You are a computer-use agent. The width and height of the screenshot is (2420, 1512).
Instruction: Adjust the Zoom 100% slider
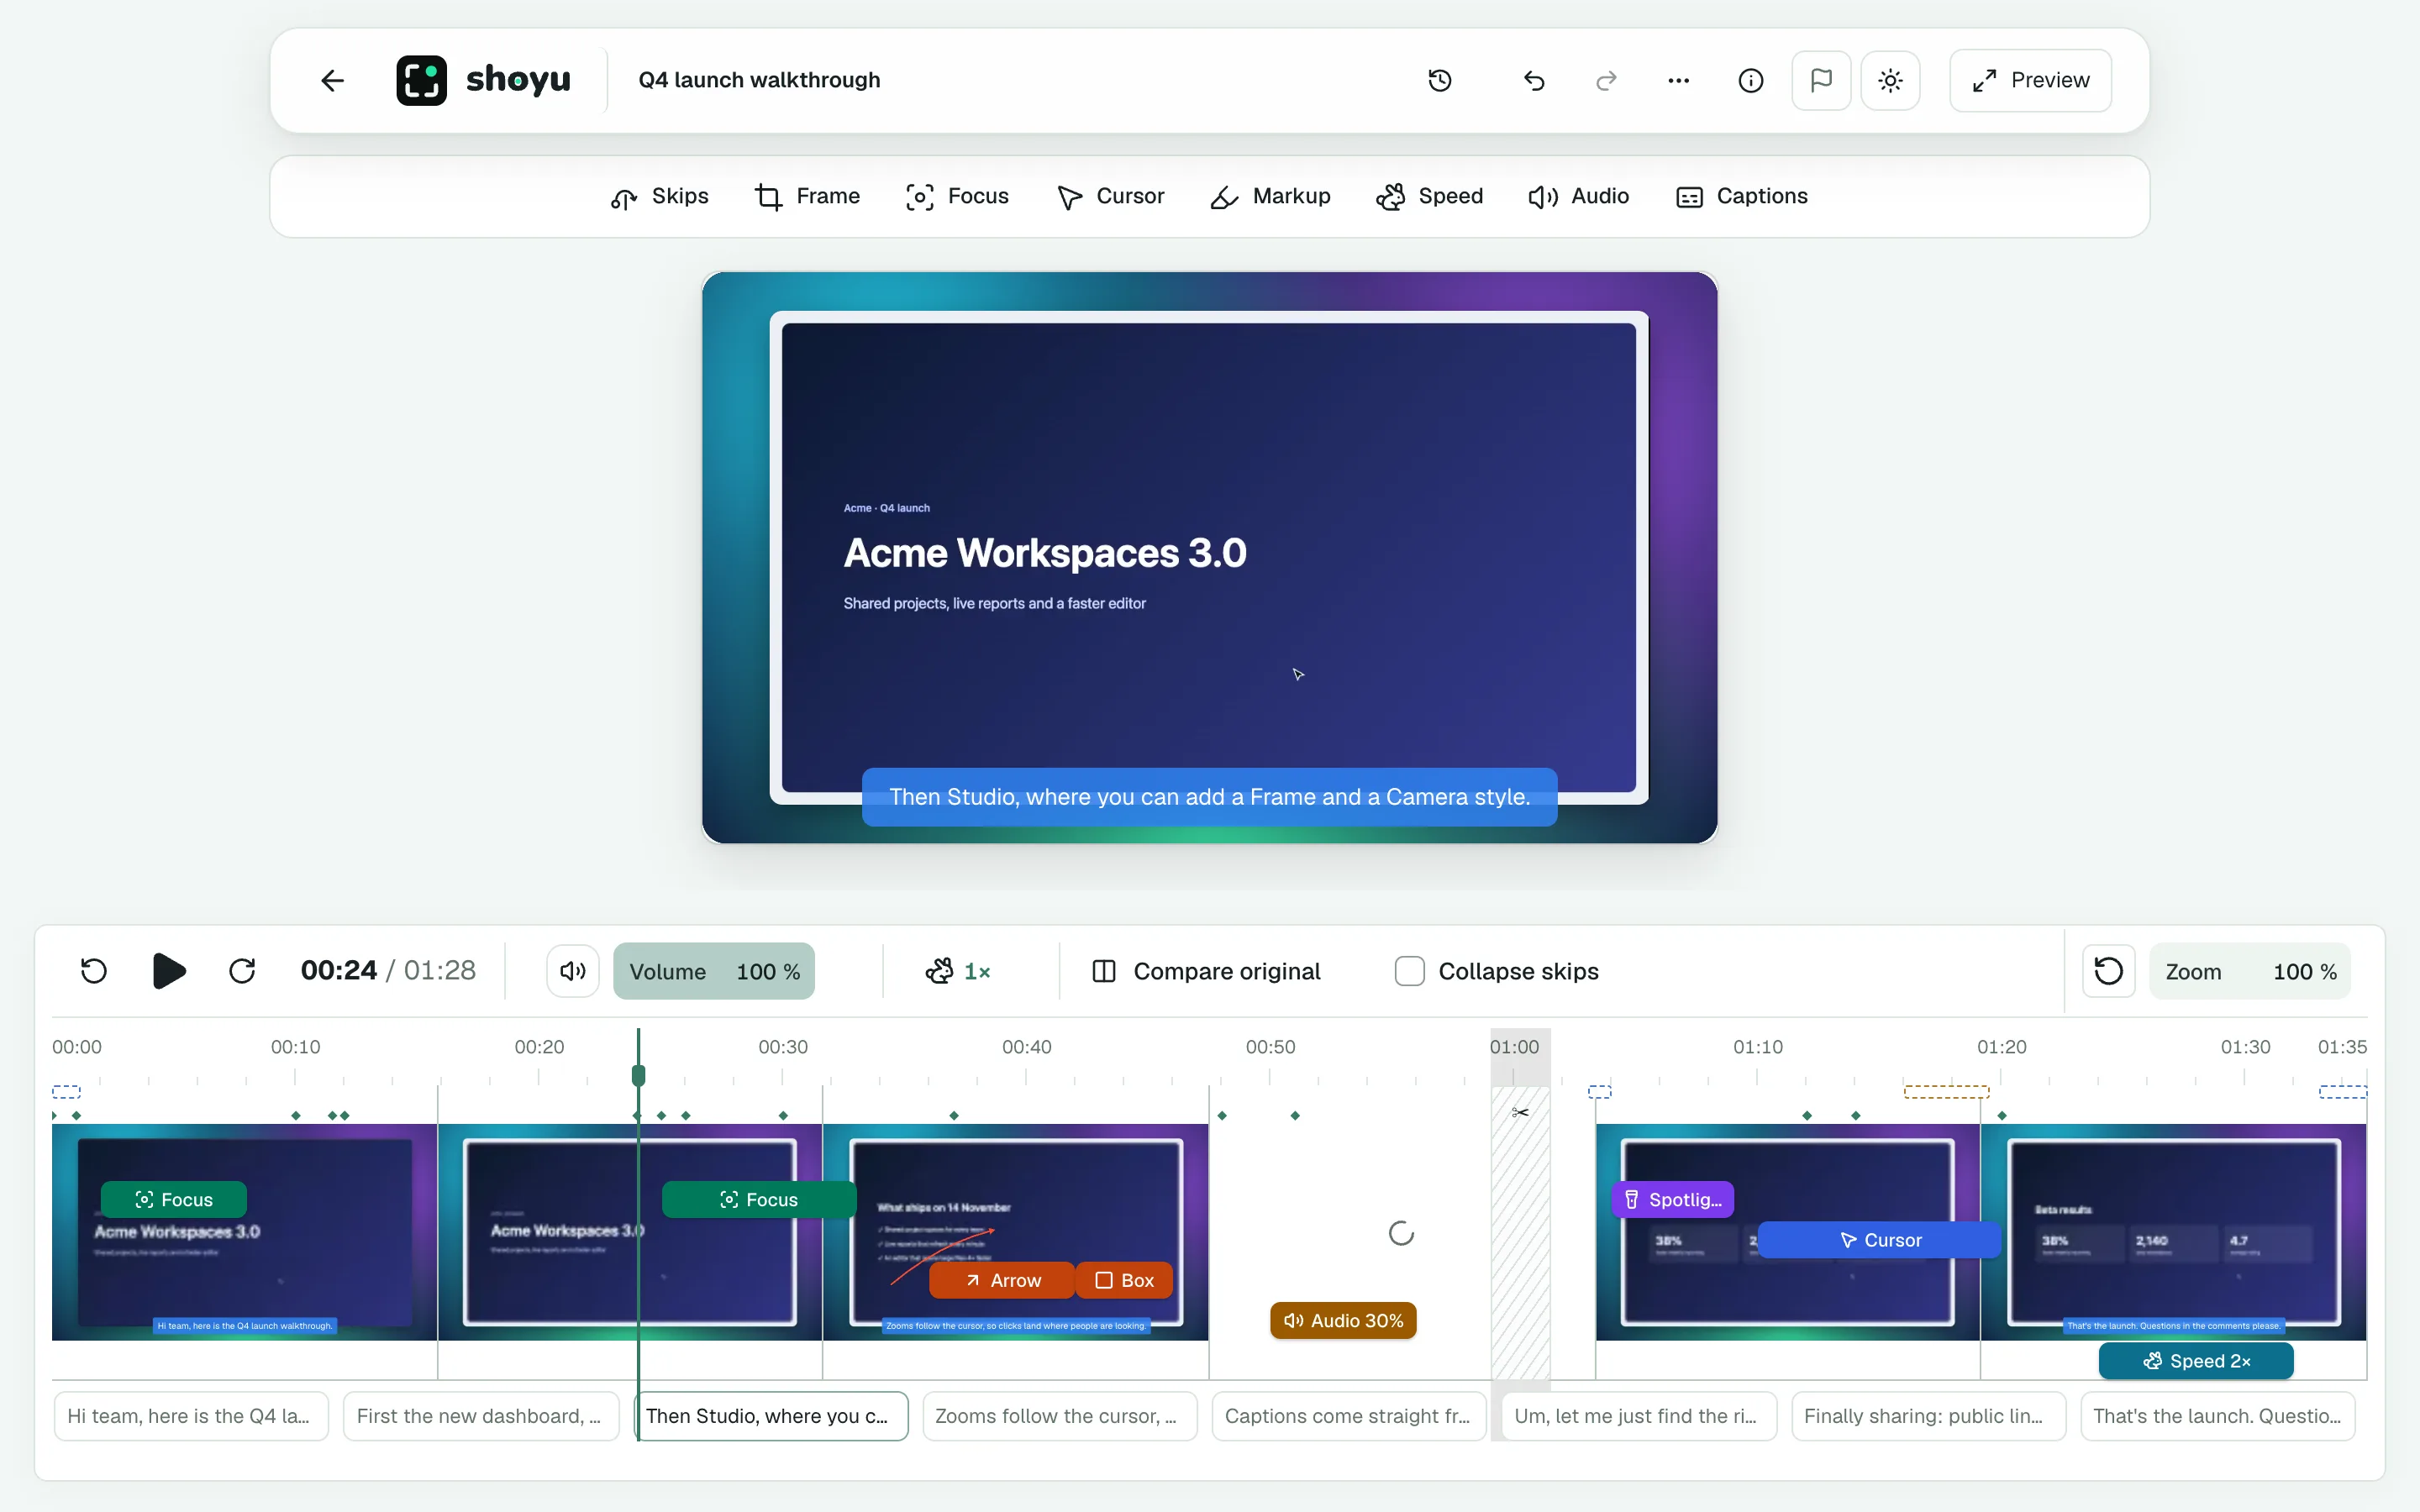click(x=2250, y=971)
